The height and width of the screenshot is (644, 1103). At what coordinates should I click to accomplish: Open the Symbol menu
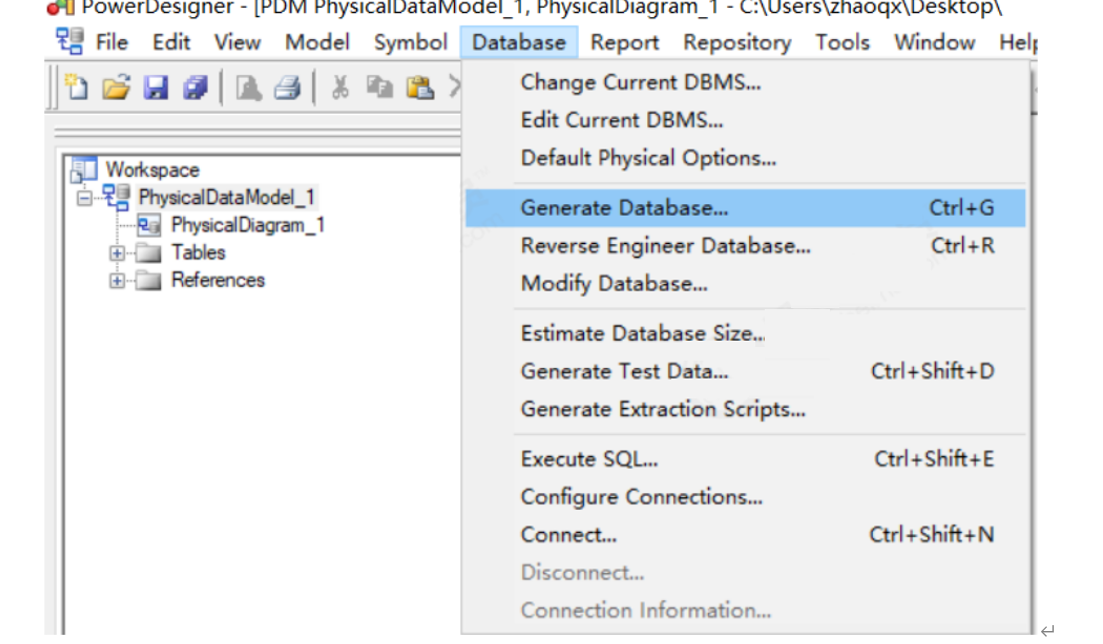(x=411, y=42)
